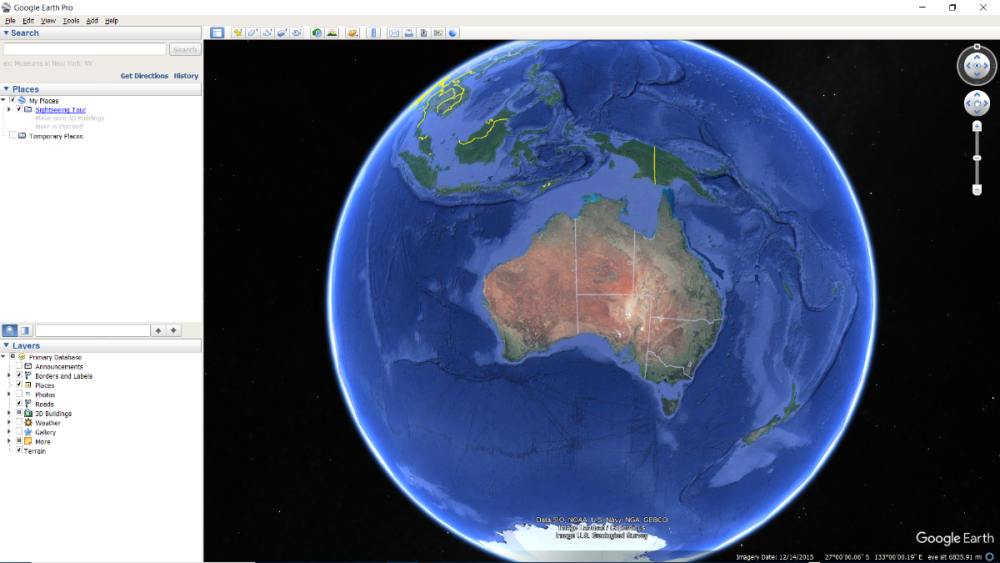Collapse the Layers panel header

click(101, 346)
